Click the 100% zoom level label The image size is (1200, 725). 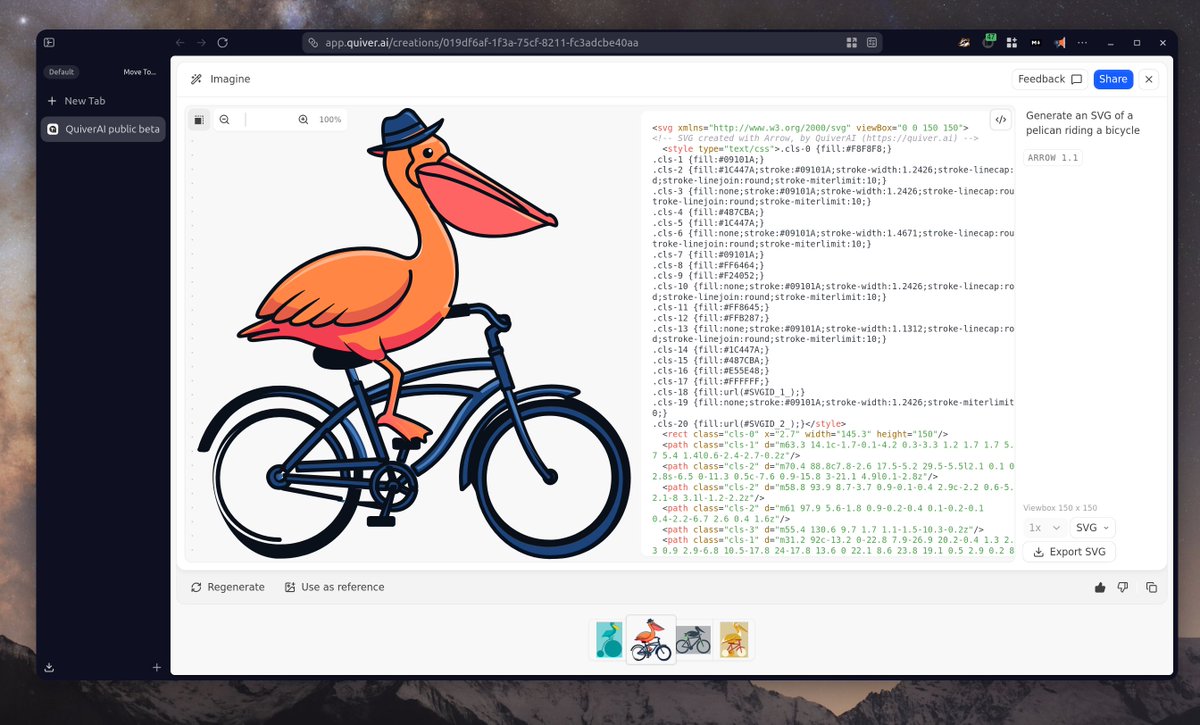tap(330, 120)
